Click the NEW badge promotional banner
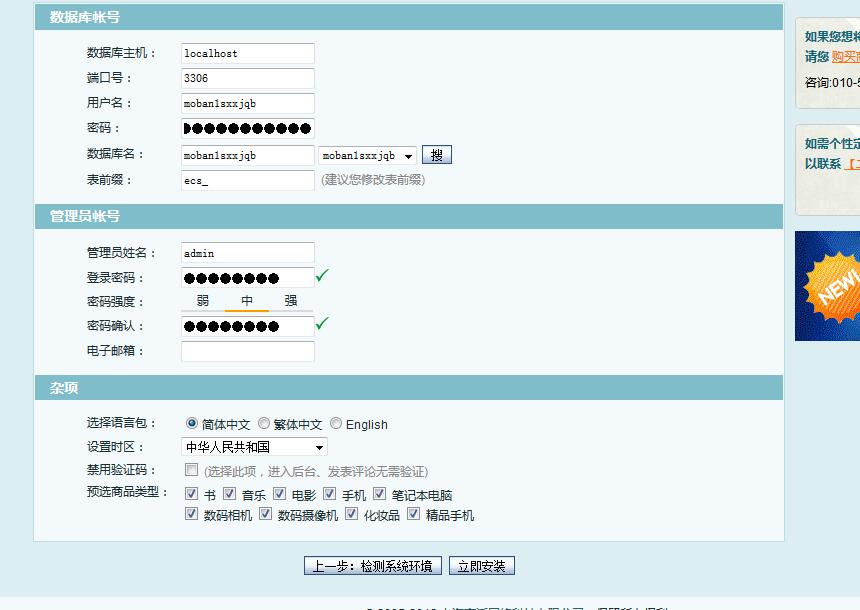 (828, 286)
